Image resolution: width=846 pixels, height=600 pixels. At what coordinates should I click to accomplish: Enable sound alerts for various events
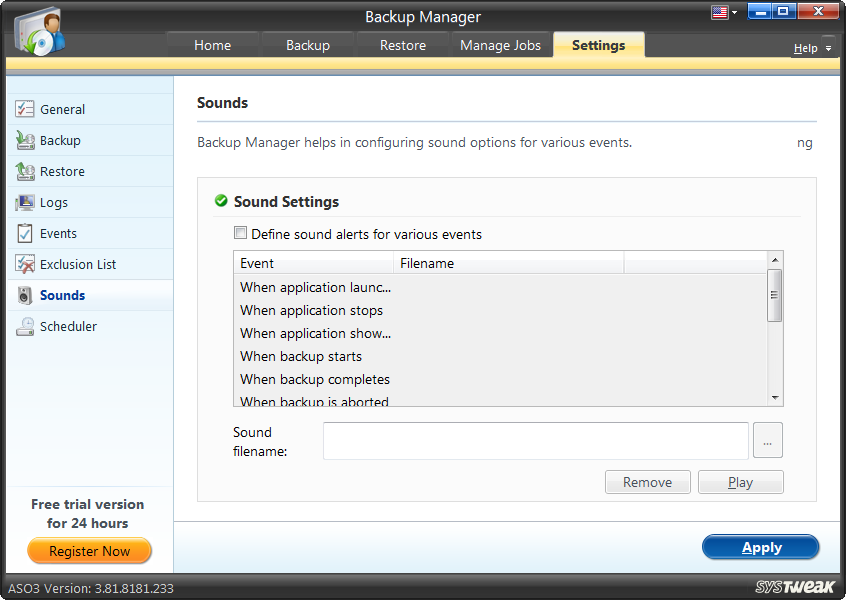tap(240, 232)
